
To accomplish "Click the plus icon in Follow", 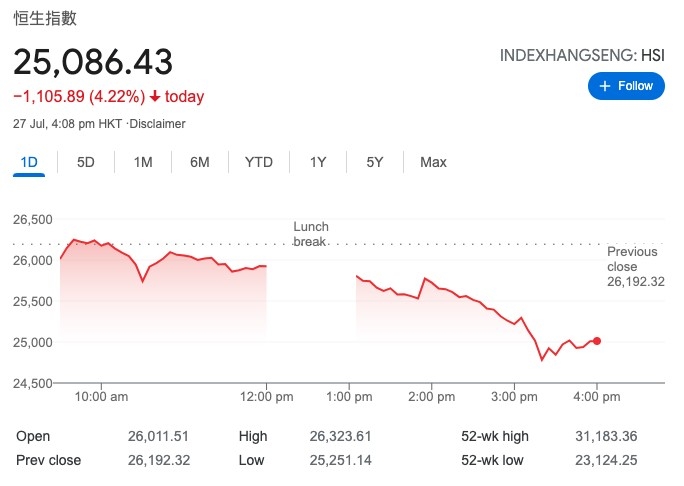I will [604, 86].
